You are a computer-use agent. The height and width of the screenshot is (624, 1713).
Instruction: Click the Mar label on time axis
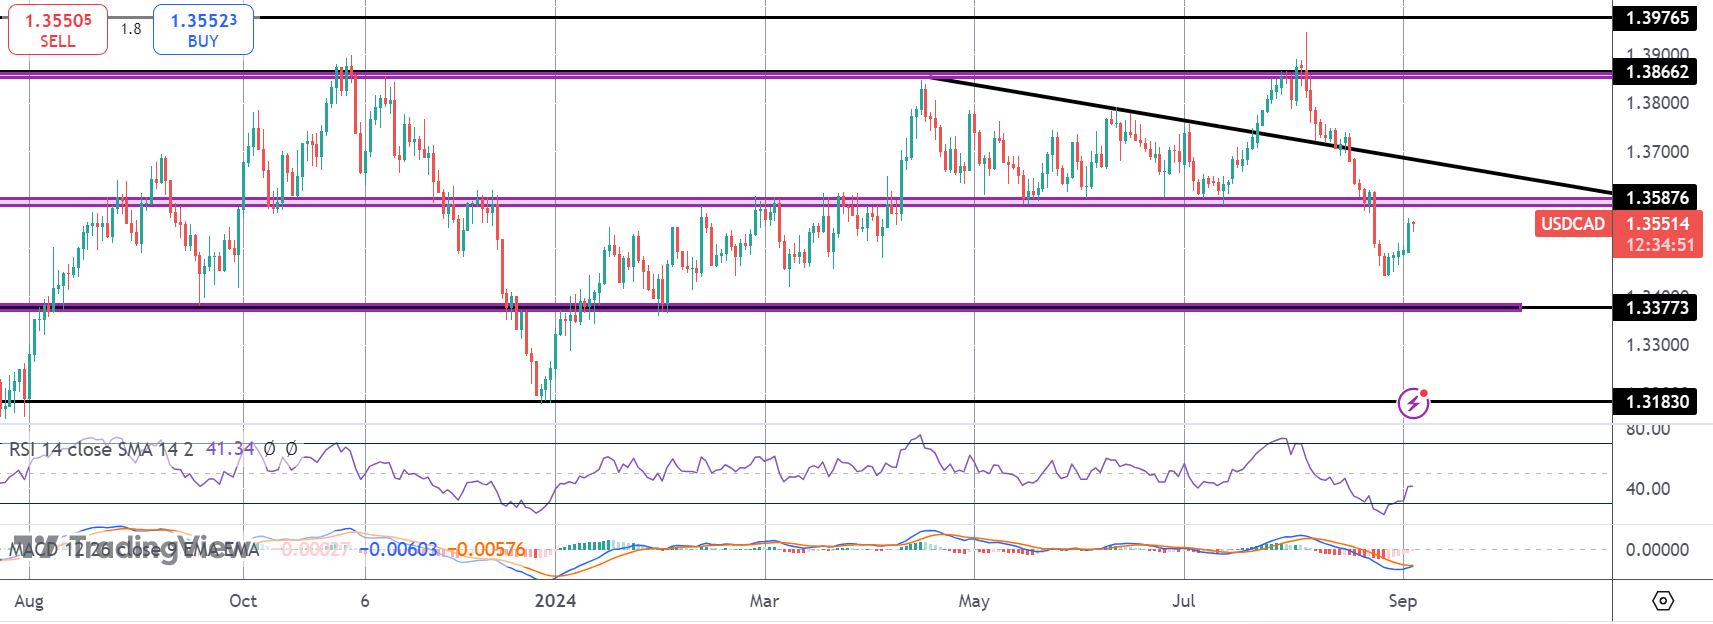click(x=765, y=601)
